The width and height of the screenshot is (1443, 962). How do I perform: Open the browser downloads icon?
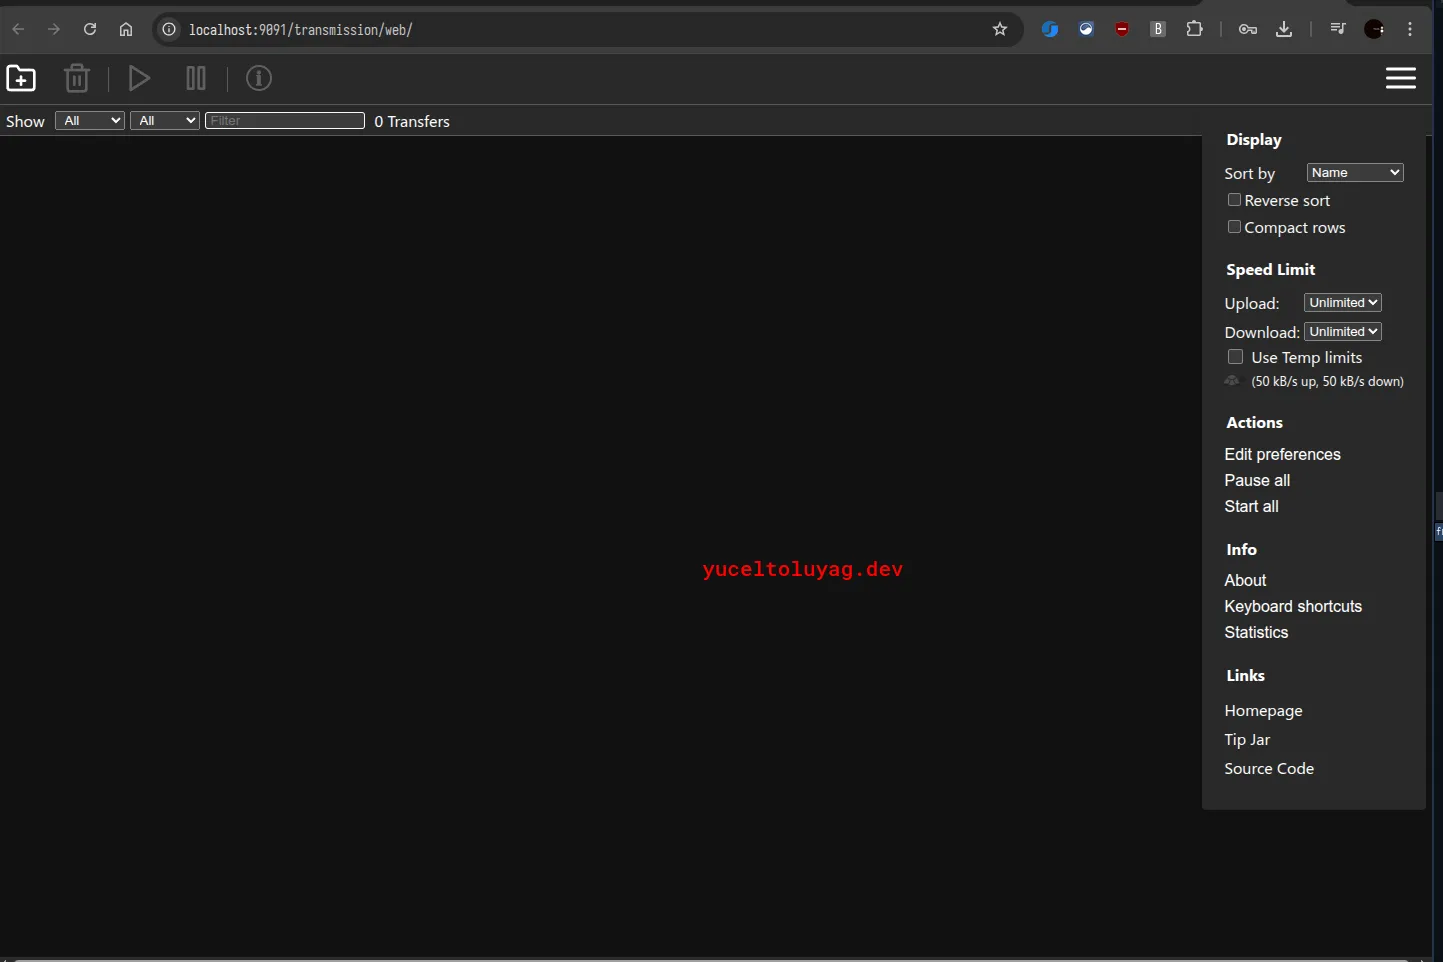coord(1284,29)
